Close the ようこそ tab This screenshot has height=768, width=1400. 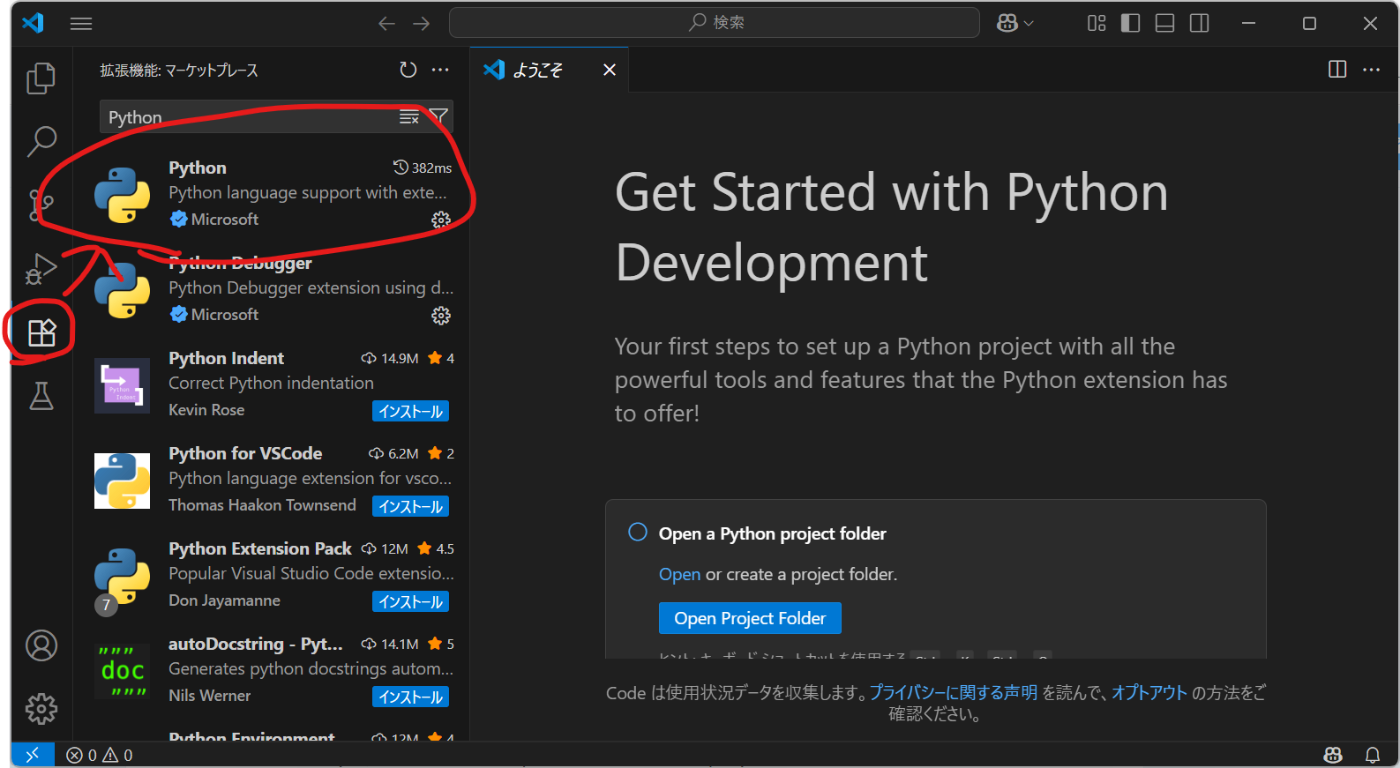coord(609,70)
